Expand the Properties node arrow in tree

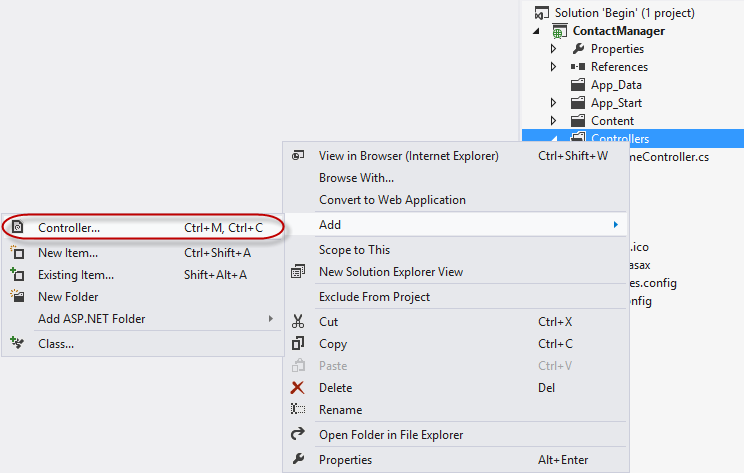[554, 49]
